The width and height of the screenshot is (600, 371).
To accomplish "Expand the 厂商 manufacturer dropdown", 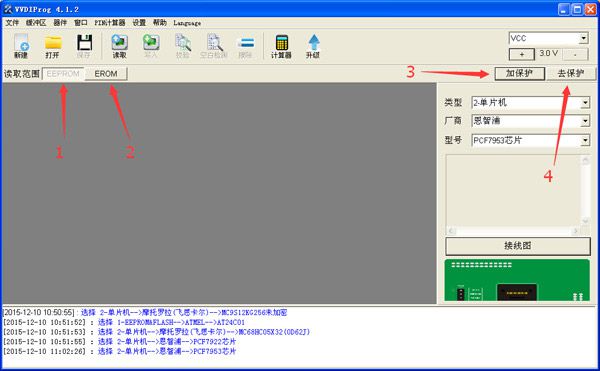I will (x=585, y=121).
